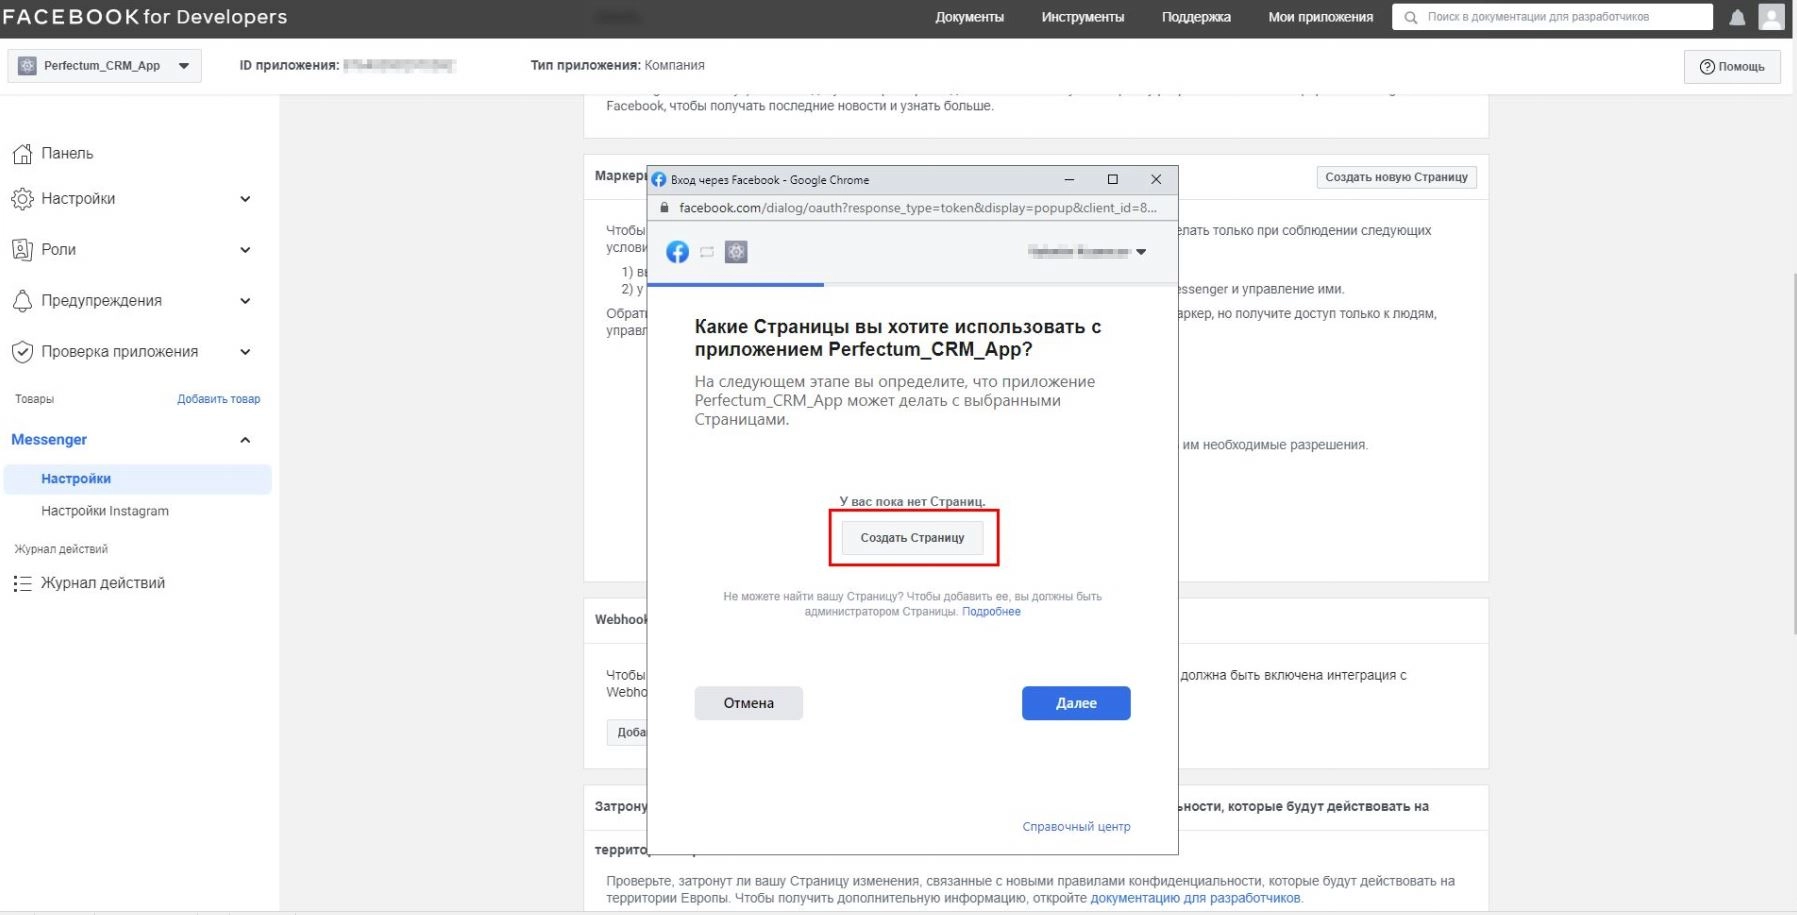Open the Подробнее link in popup
This screenshot has height=915, width=1797.
991,612
